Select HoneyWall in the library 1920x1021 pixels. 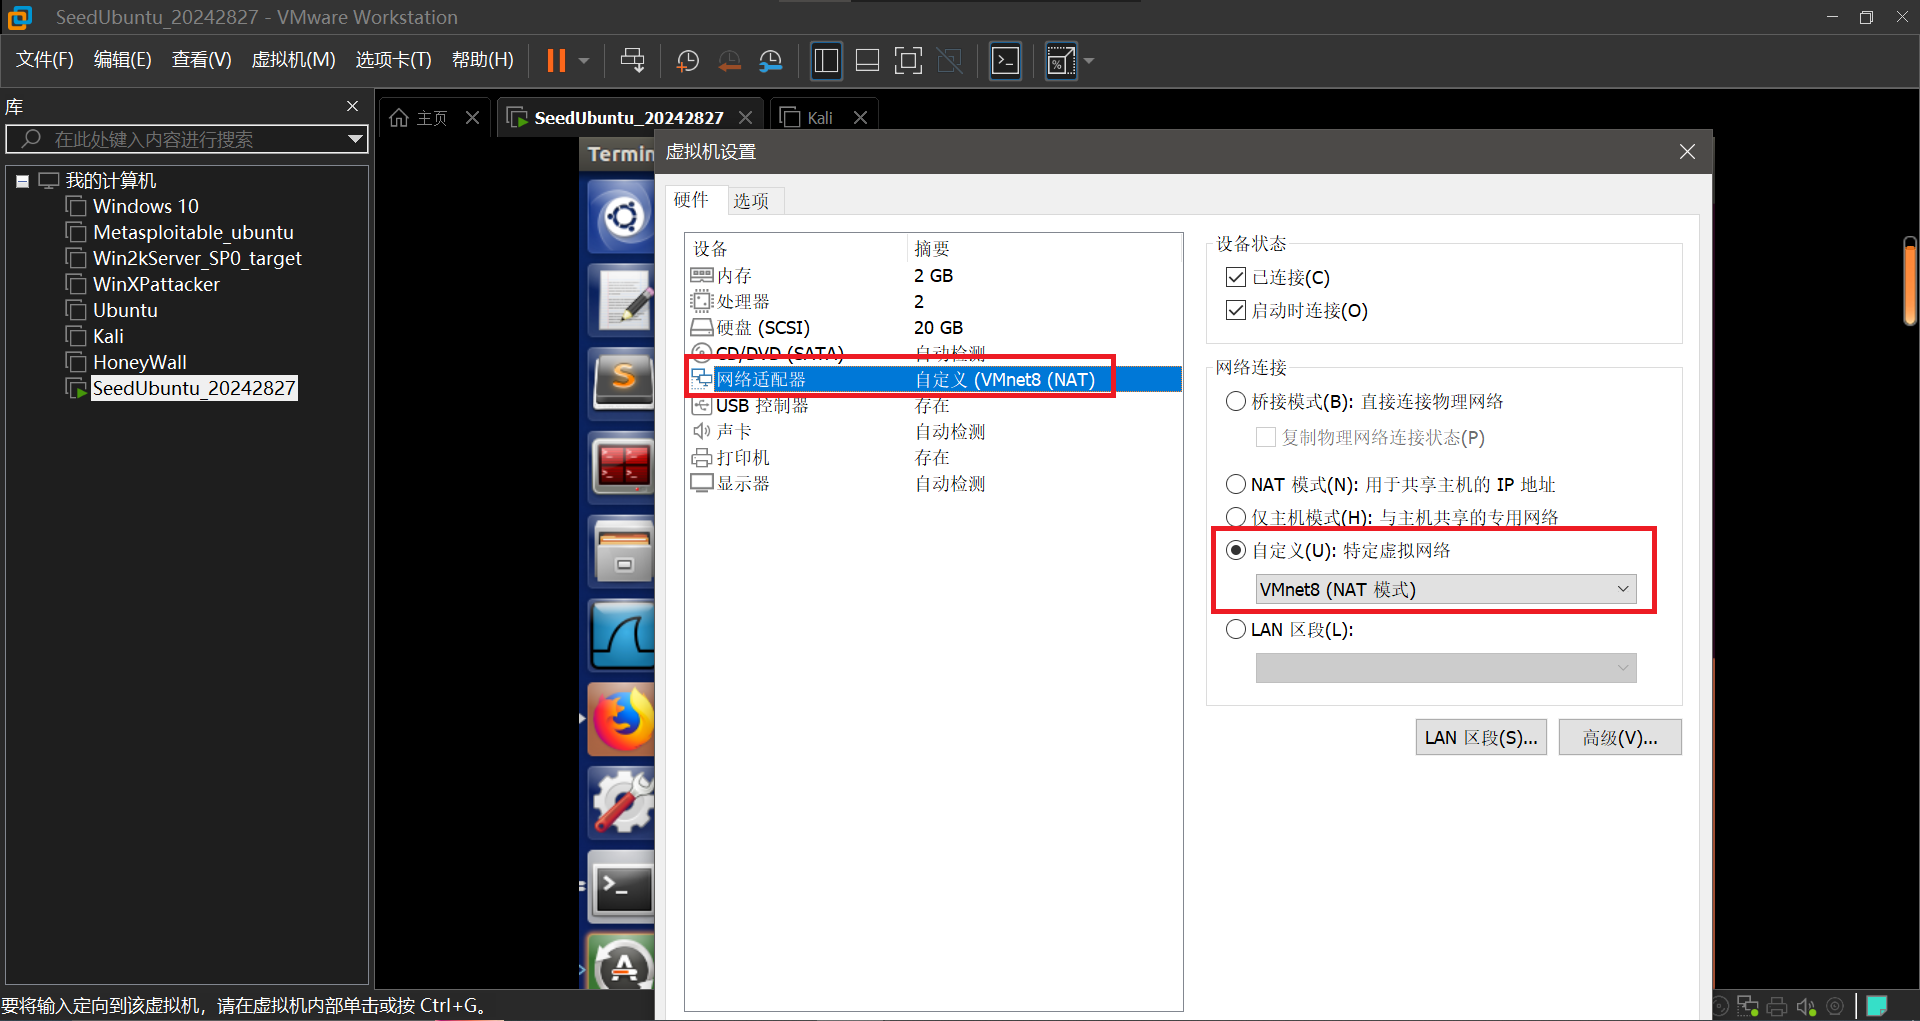(x=140, y=362)
